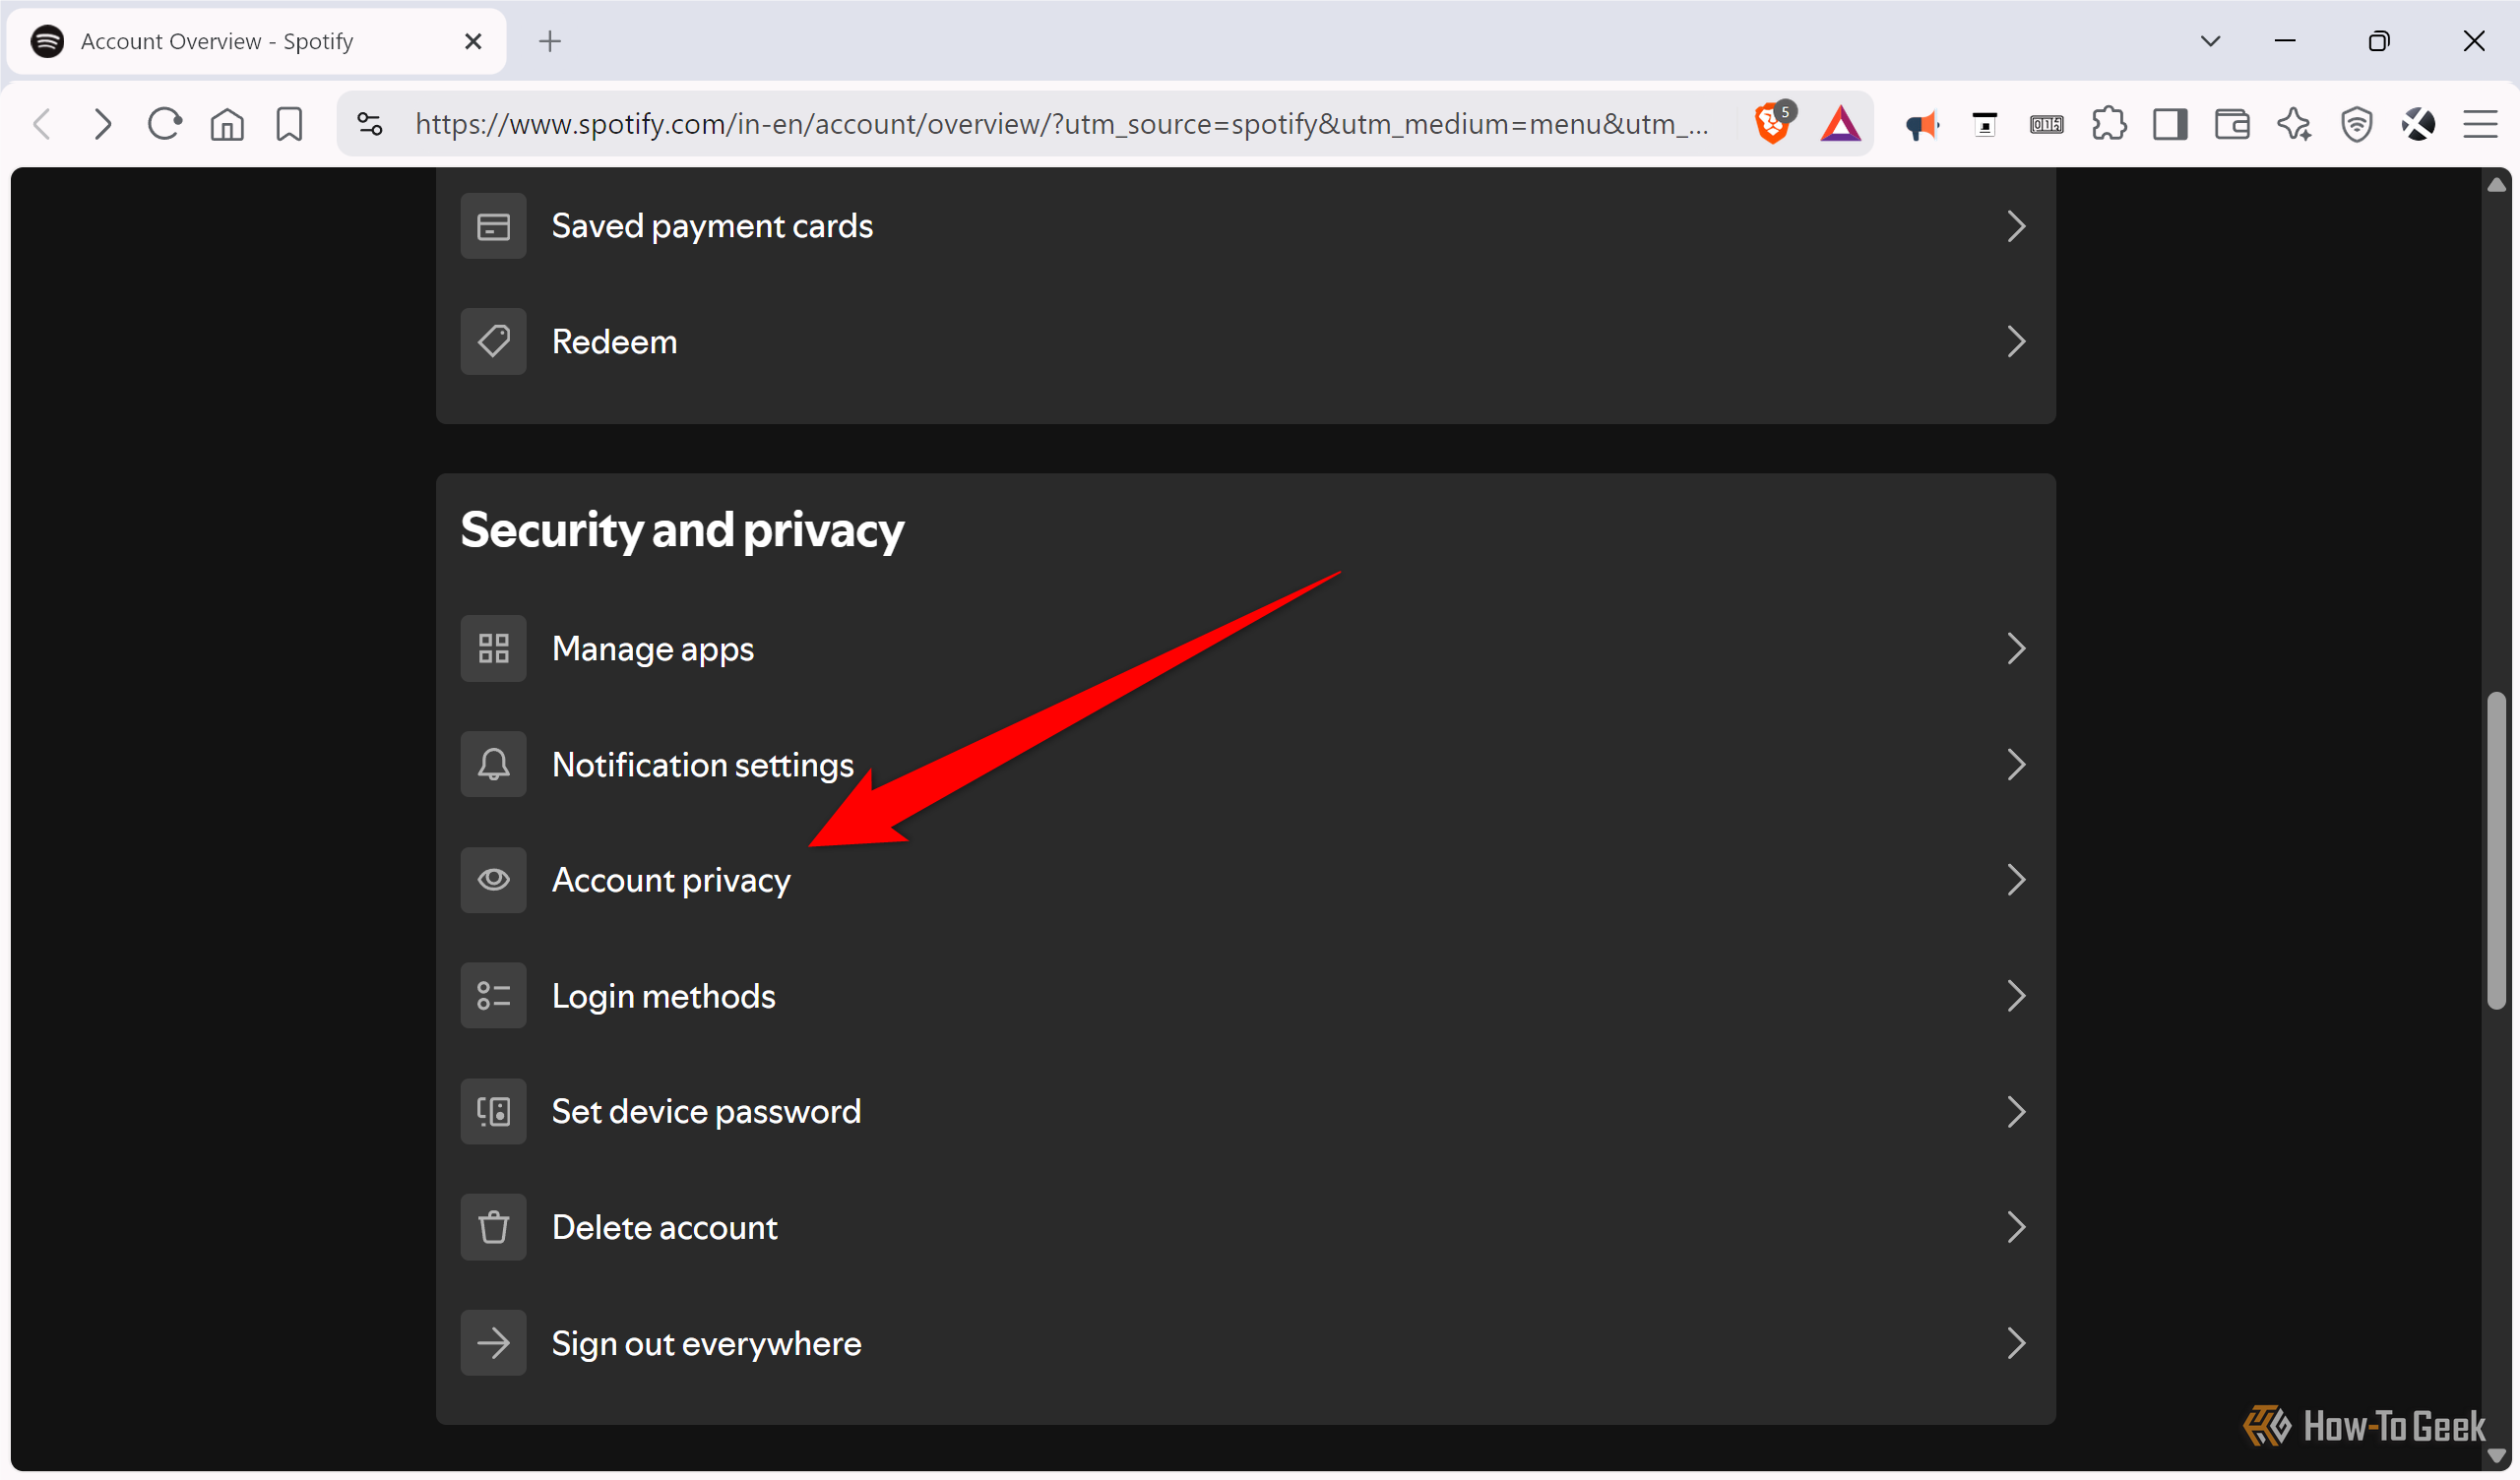Open the Redeem link
Image resolution: width=2520 pixels, height=1480 pixels.
[614, 342]
